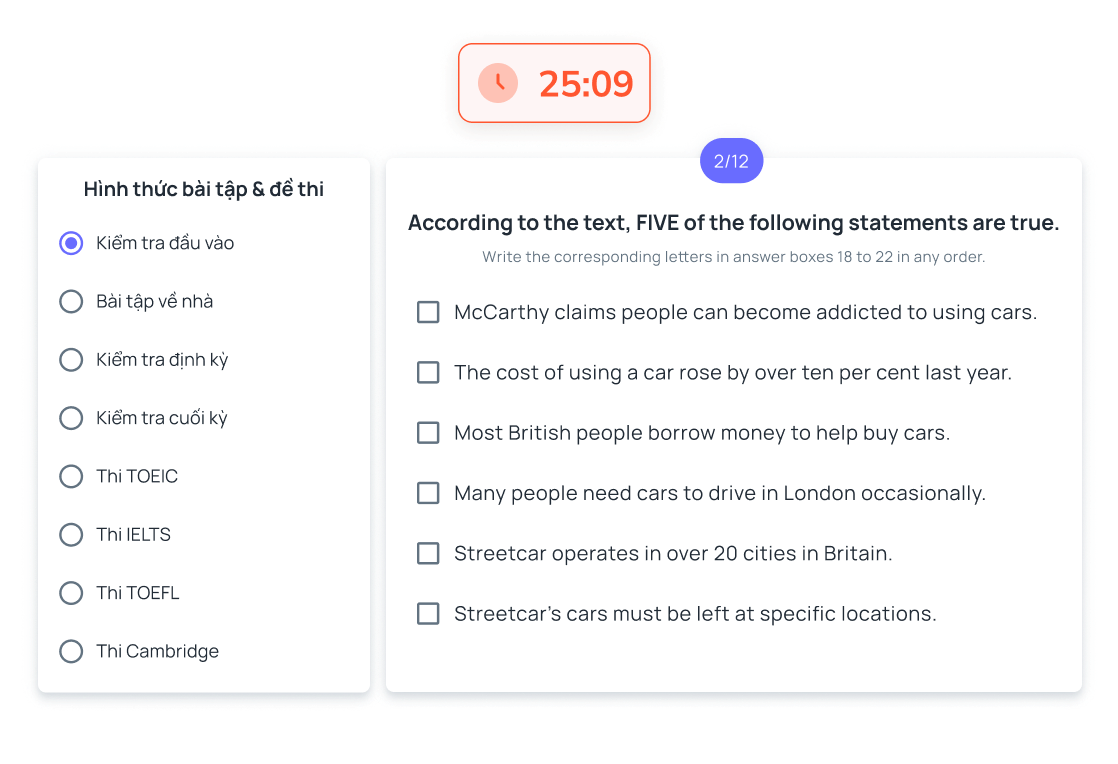Click the 25:09 countdown timer
This screenshot has height=764, width=1118.
pos(586,84)
